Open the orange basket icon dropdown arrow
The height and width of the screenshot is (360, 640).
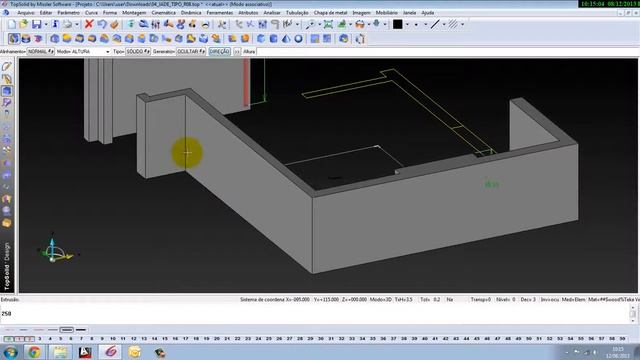(369, 24)
